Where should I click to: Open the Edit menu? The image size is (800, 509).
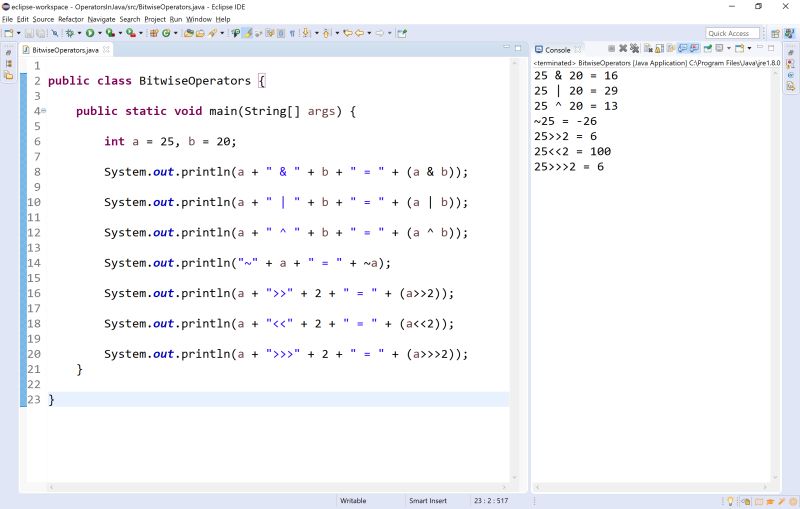tap(22, 19)
